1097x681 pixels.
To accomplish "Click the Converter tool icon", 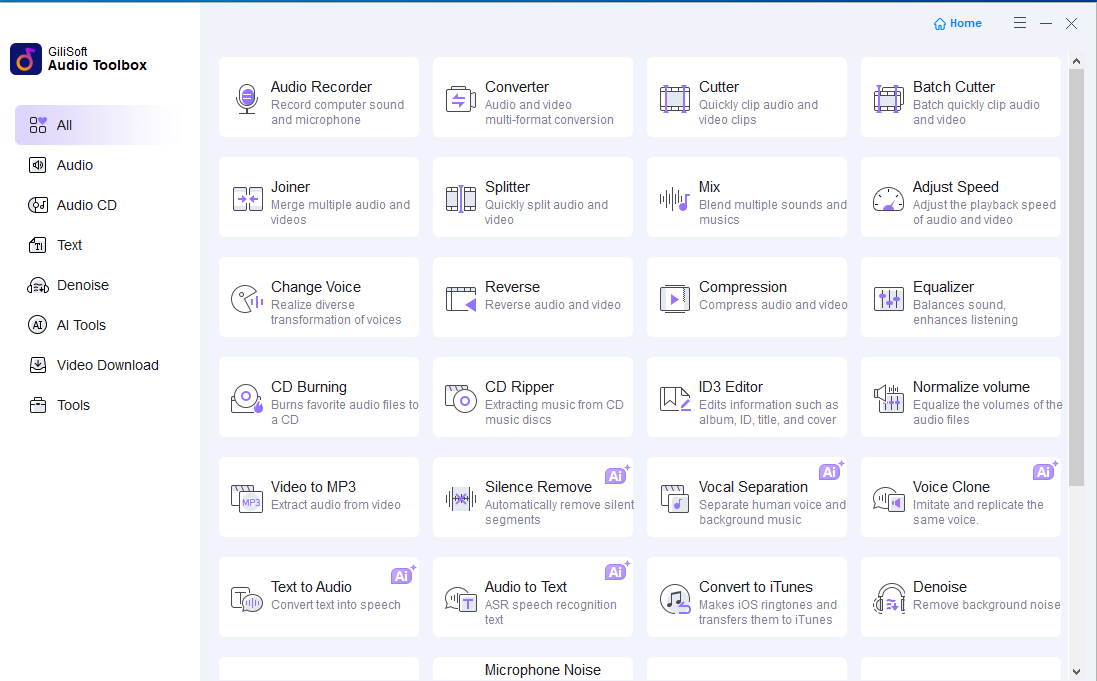I will [460, 99].
